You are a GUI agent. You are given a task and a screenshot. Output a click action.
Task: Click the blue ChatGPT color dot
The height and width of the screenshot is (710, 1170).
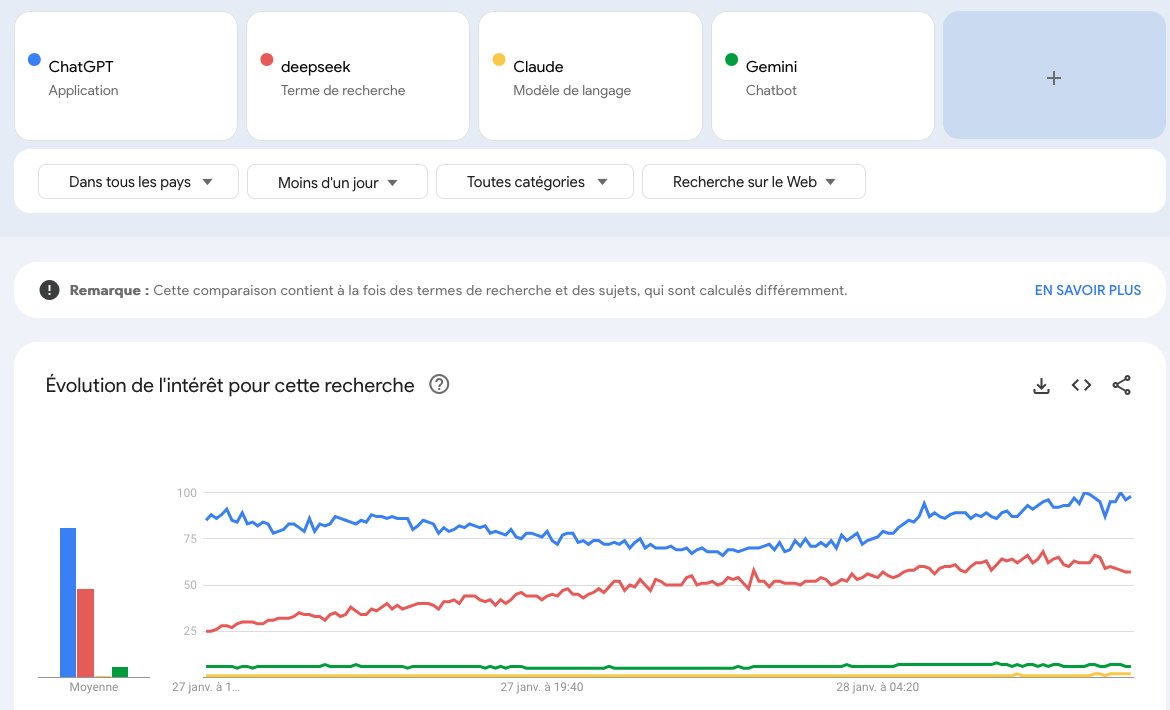[x=34, y=60]
